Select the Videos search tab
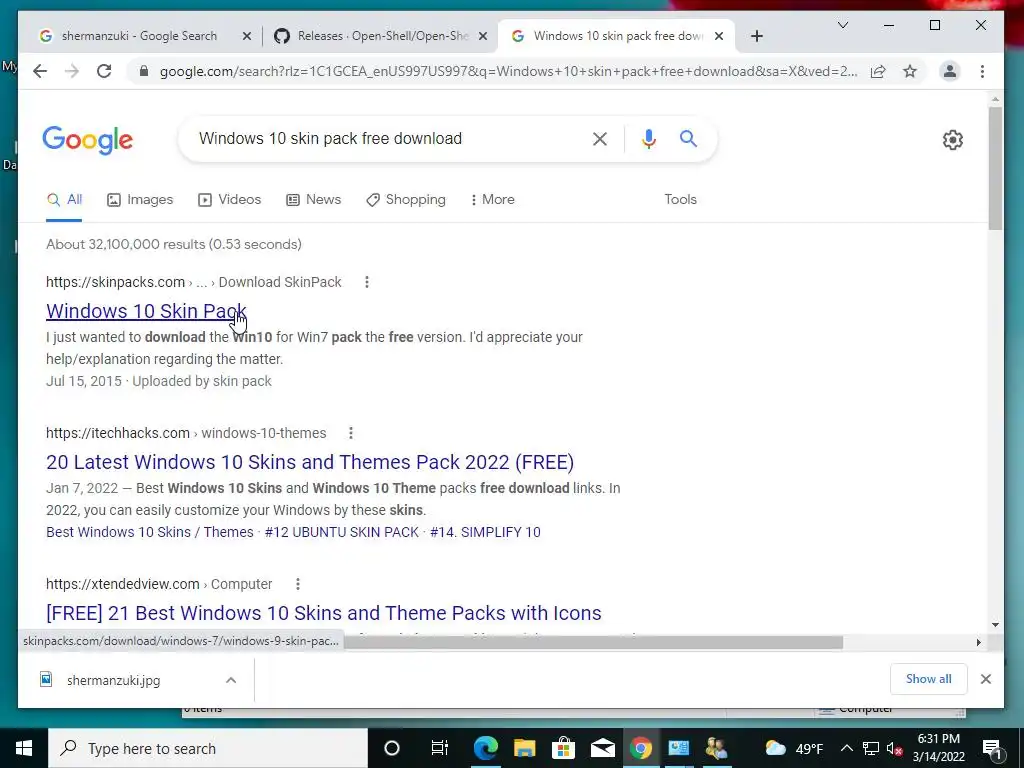Image resolution: width=1024 pixels, height=768 pixels. pos(229,200)
